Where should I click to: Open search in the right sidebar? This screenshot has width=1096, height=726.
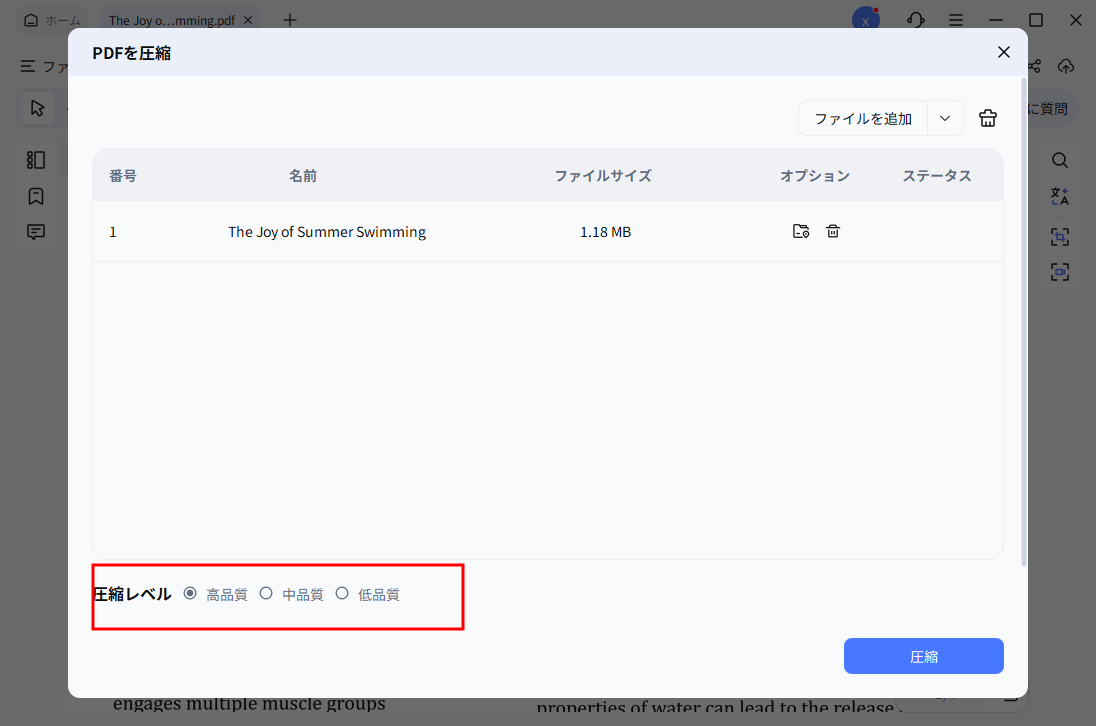[x=1060, y=159]
